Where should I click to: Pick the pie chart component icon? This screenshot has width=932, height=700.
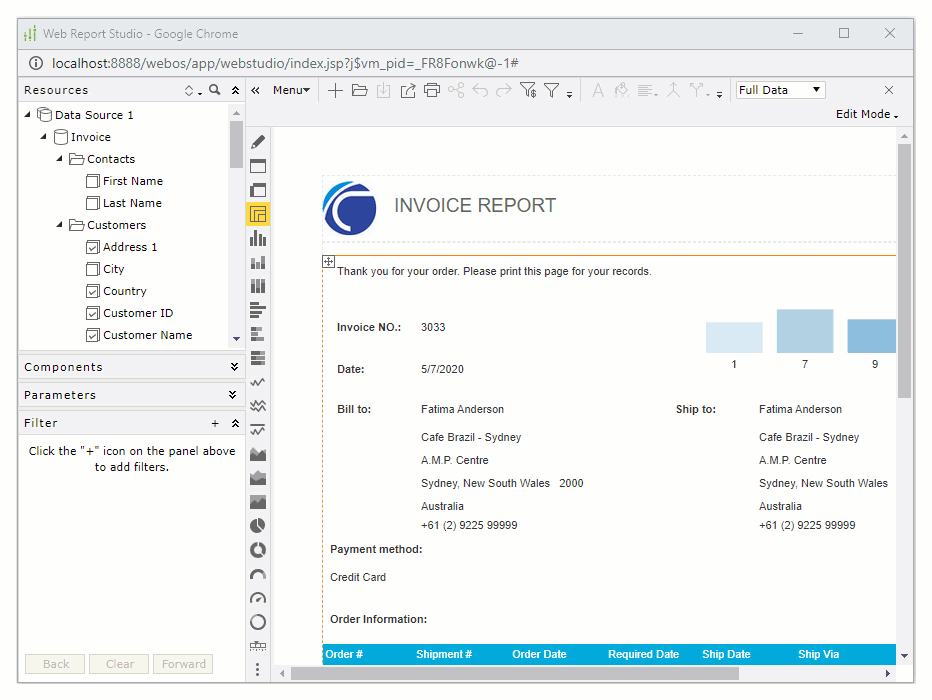(257, 525)
